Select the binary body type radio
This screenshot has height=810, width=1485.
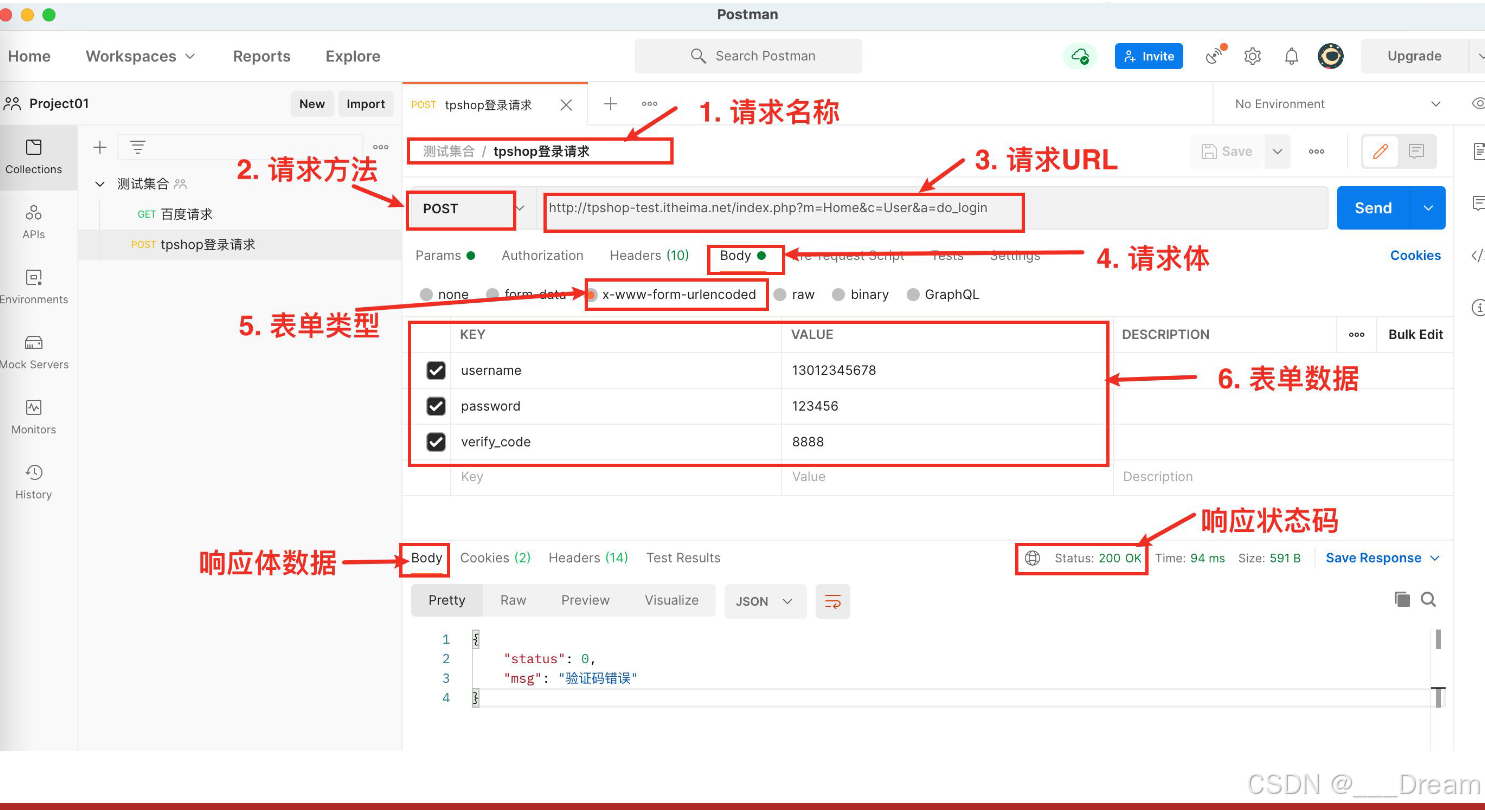coord(839,295)
